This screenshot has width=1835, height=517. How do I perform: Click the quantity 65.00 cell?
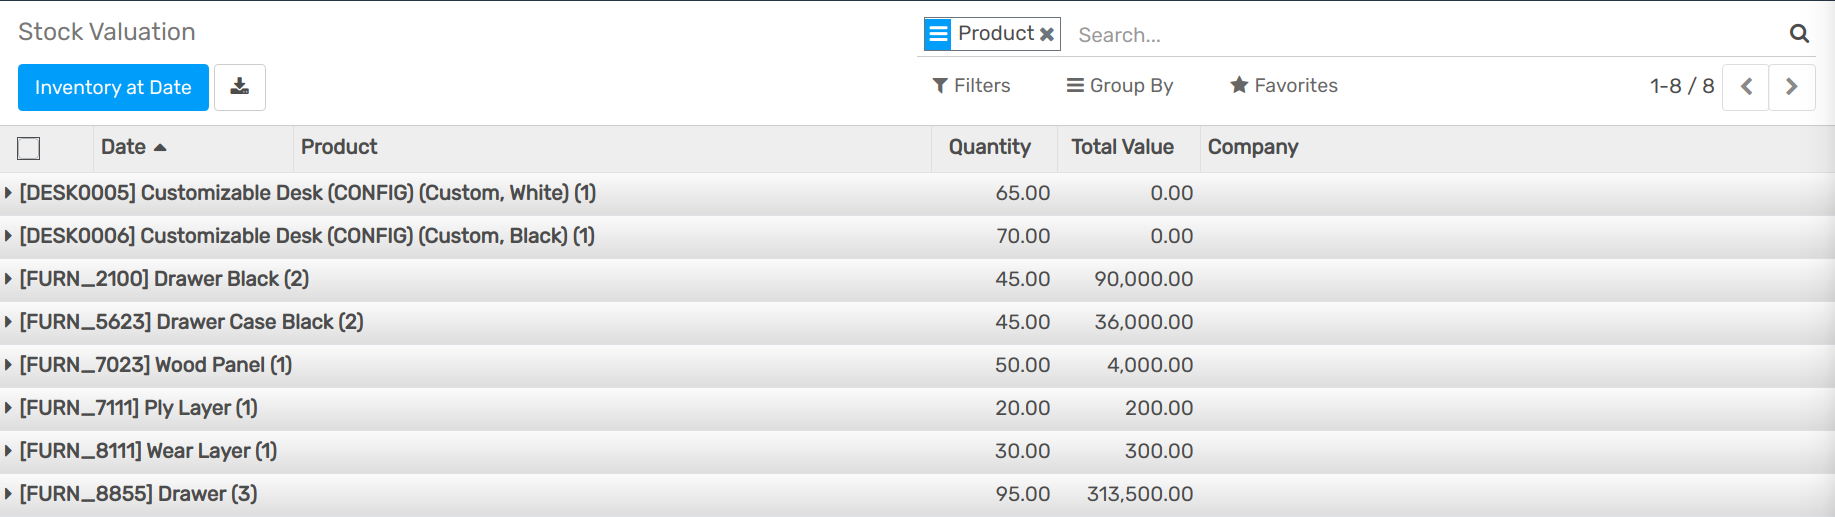click(x=1022, y=193)
